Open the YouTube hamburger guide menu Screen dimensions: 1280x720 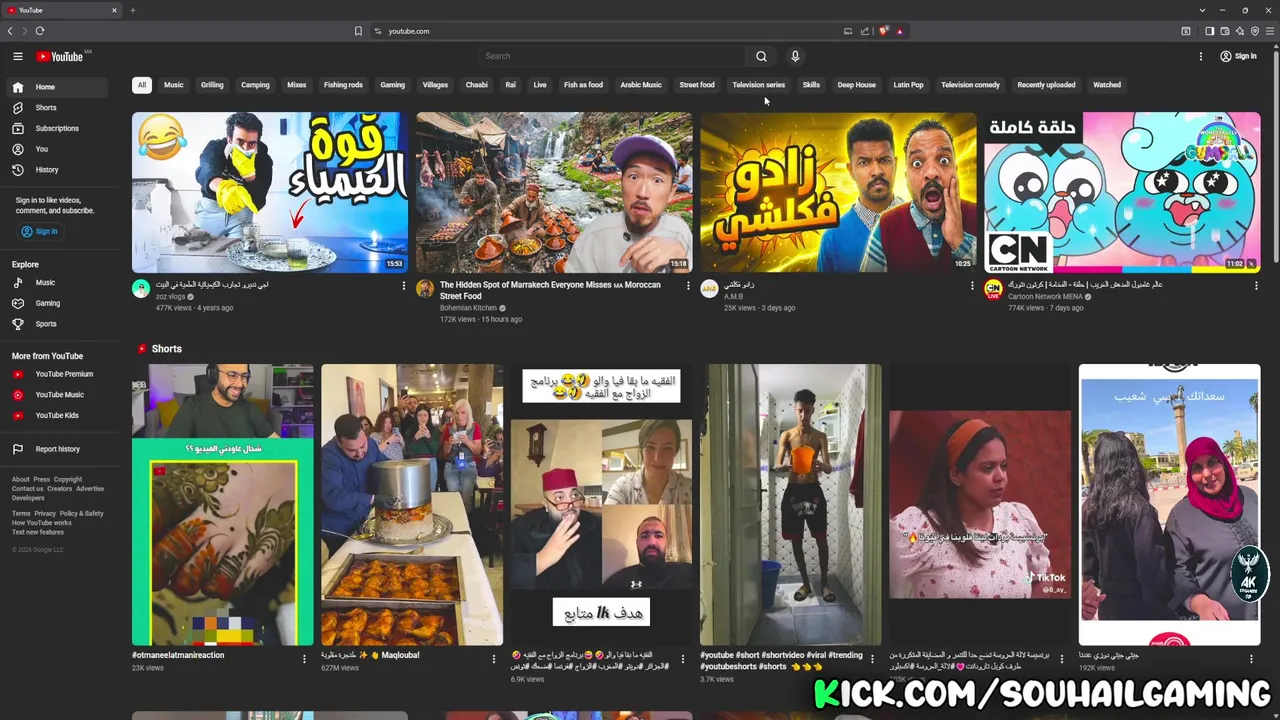(x=17, y=57)
